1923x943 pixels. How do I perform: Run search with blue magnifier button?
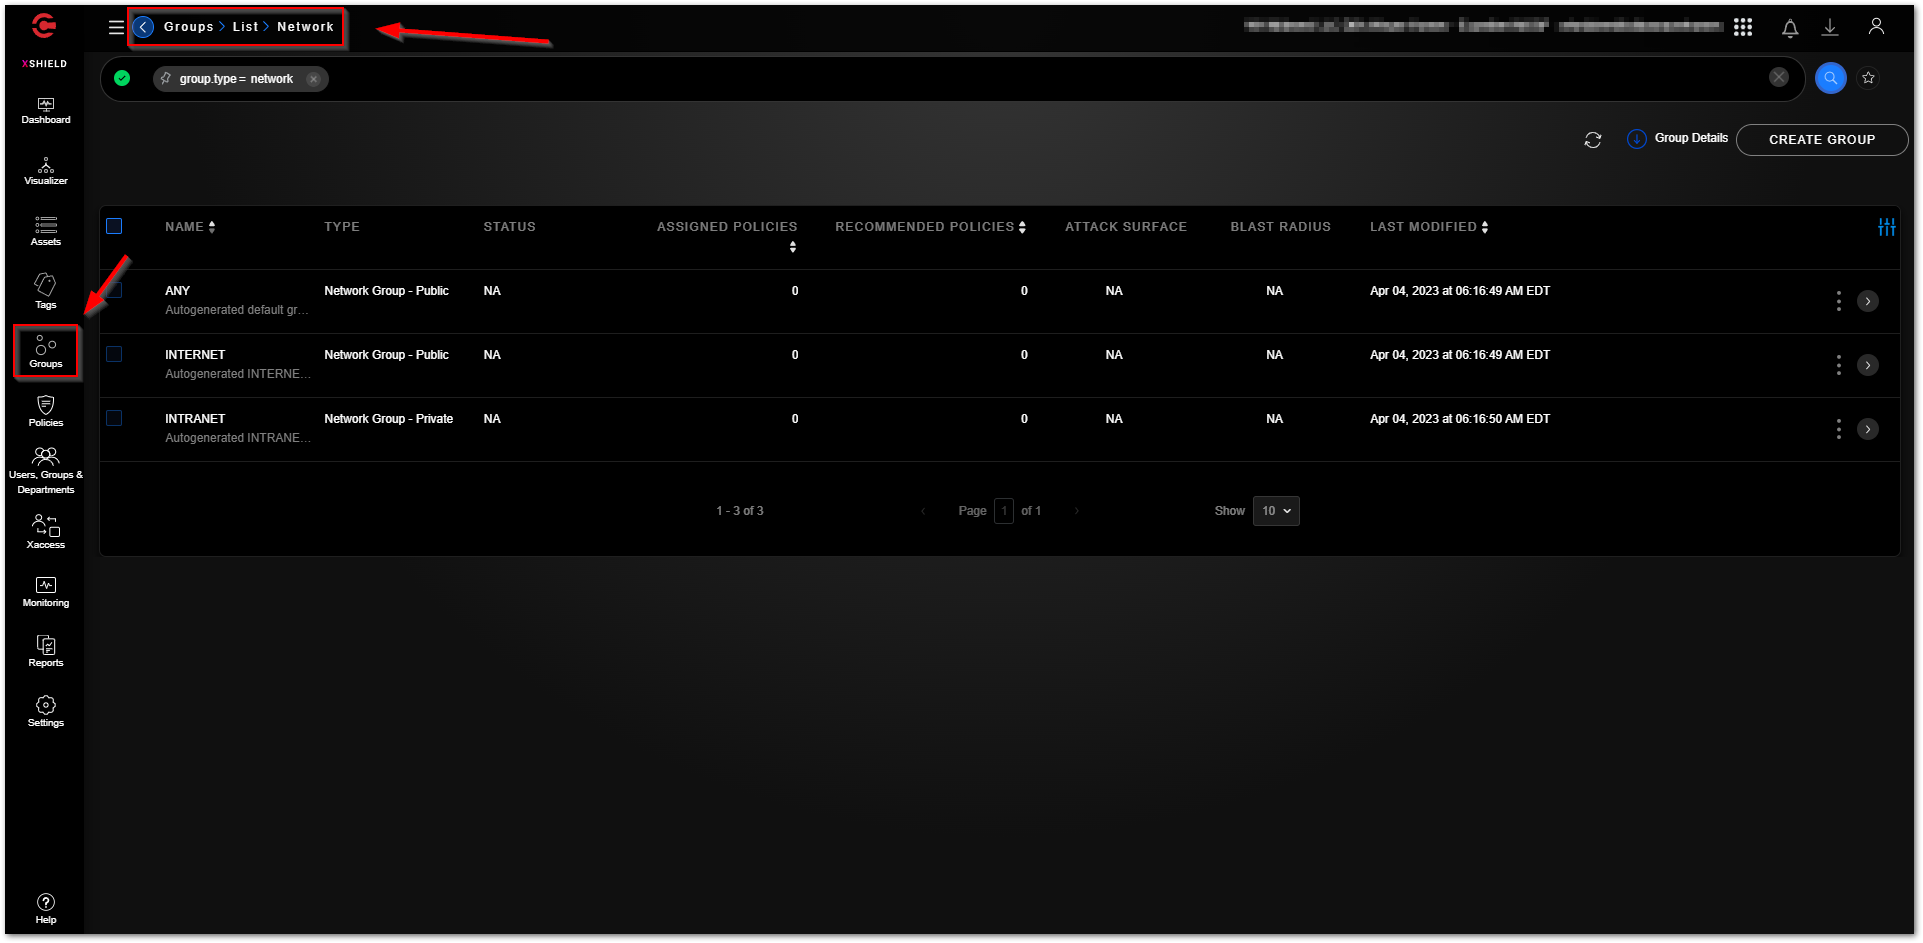[1831, 78]
